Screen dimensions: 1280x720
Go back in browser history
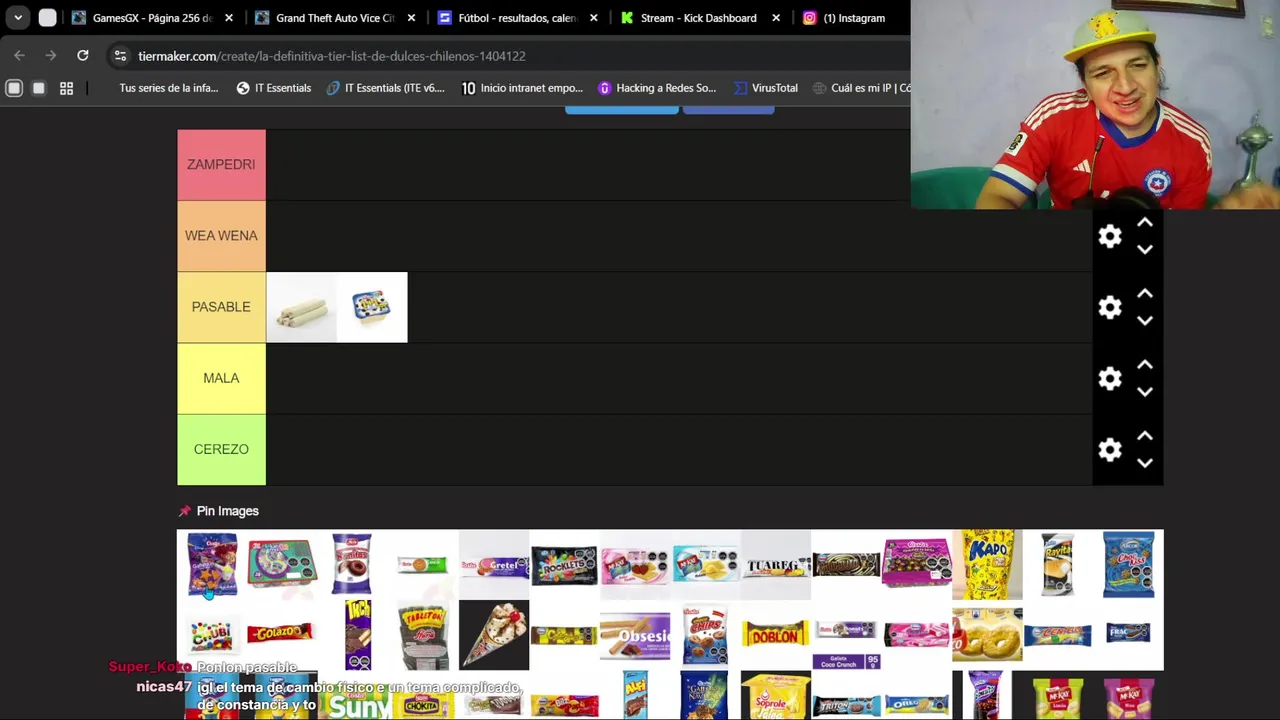(x=19, y=56)
